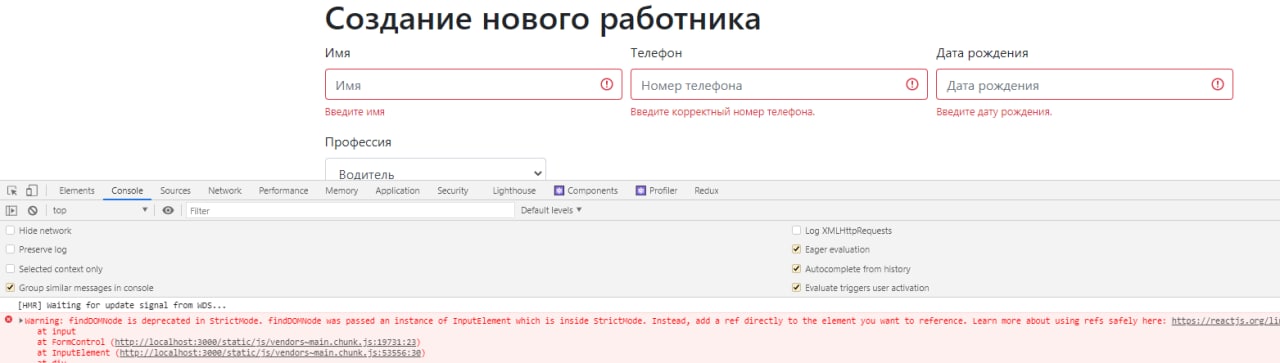Click the 'at input' stack trace line
Screen dimensions: 1280x363
(56, 331)
